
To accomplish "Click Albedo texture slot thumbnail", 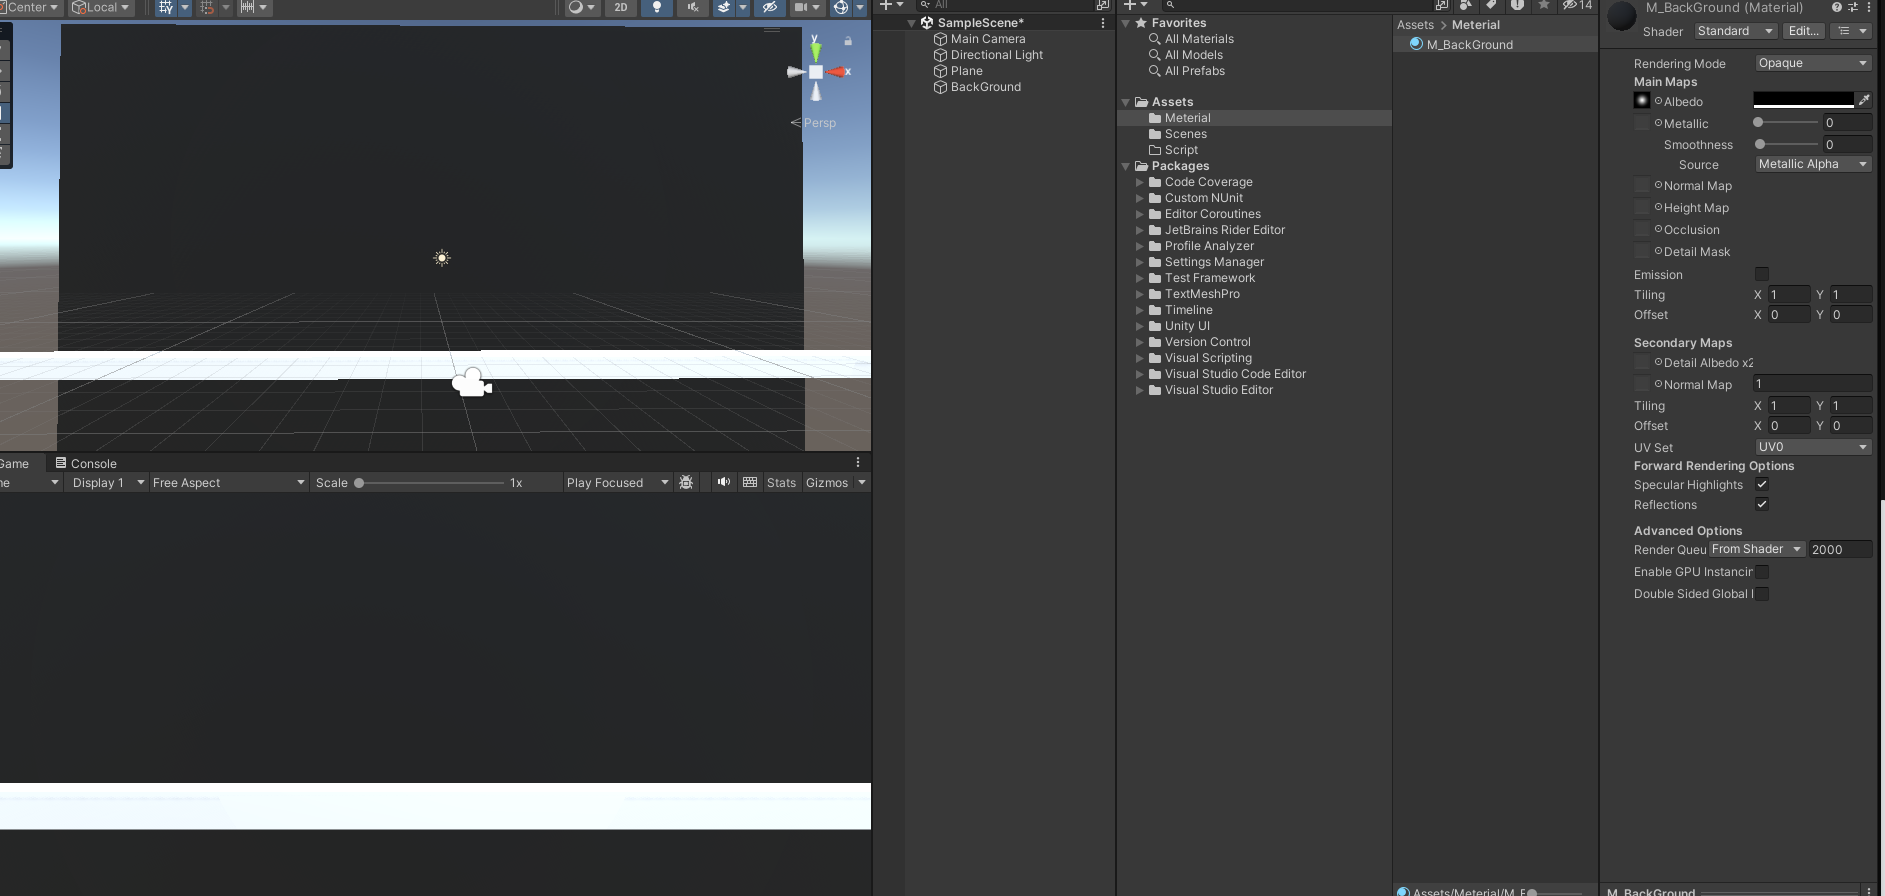I will click(1641, 100).
